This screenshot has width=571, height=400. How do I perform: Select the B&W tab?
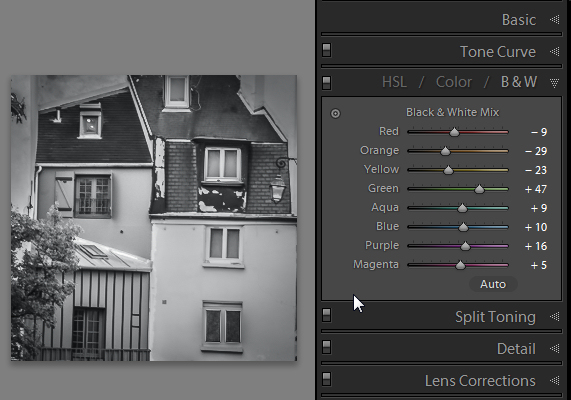click(x=519, y=82)
